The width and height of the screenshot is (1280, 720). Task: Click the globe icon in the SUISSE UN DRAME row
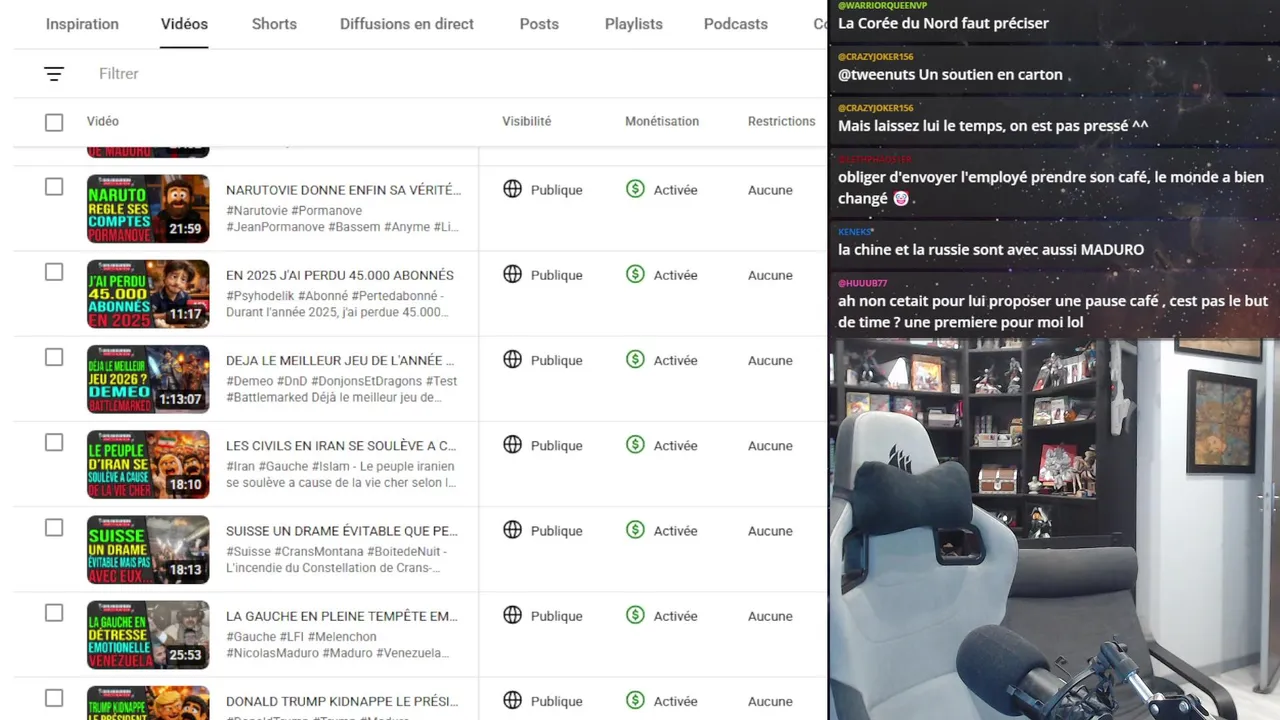(512, 529)
